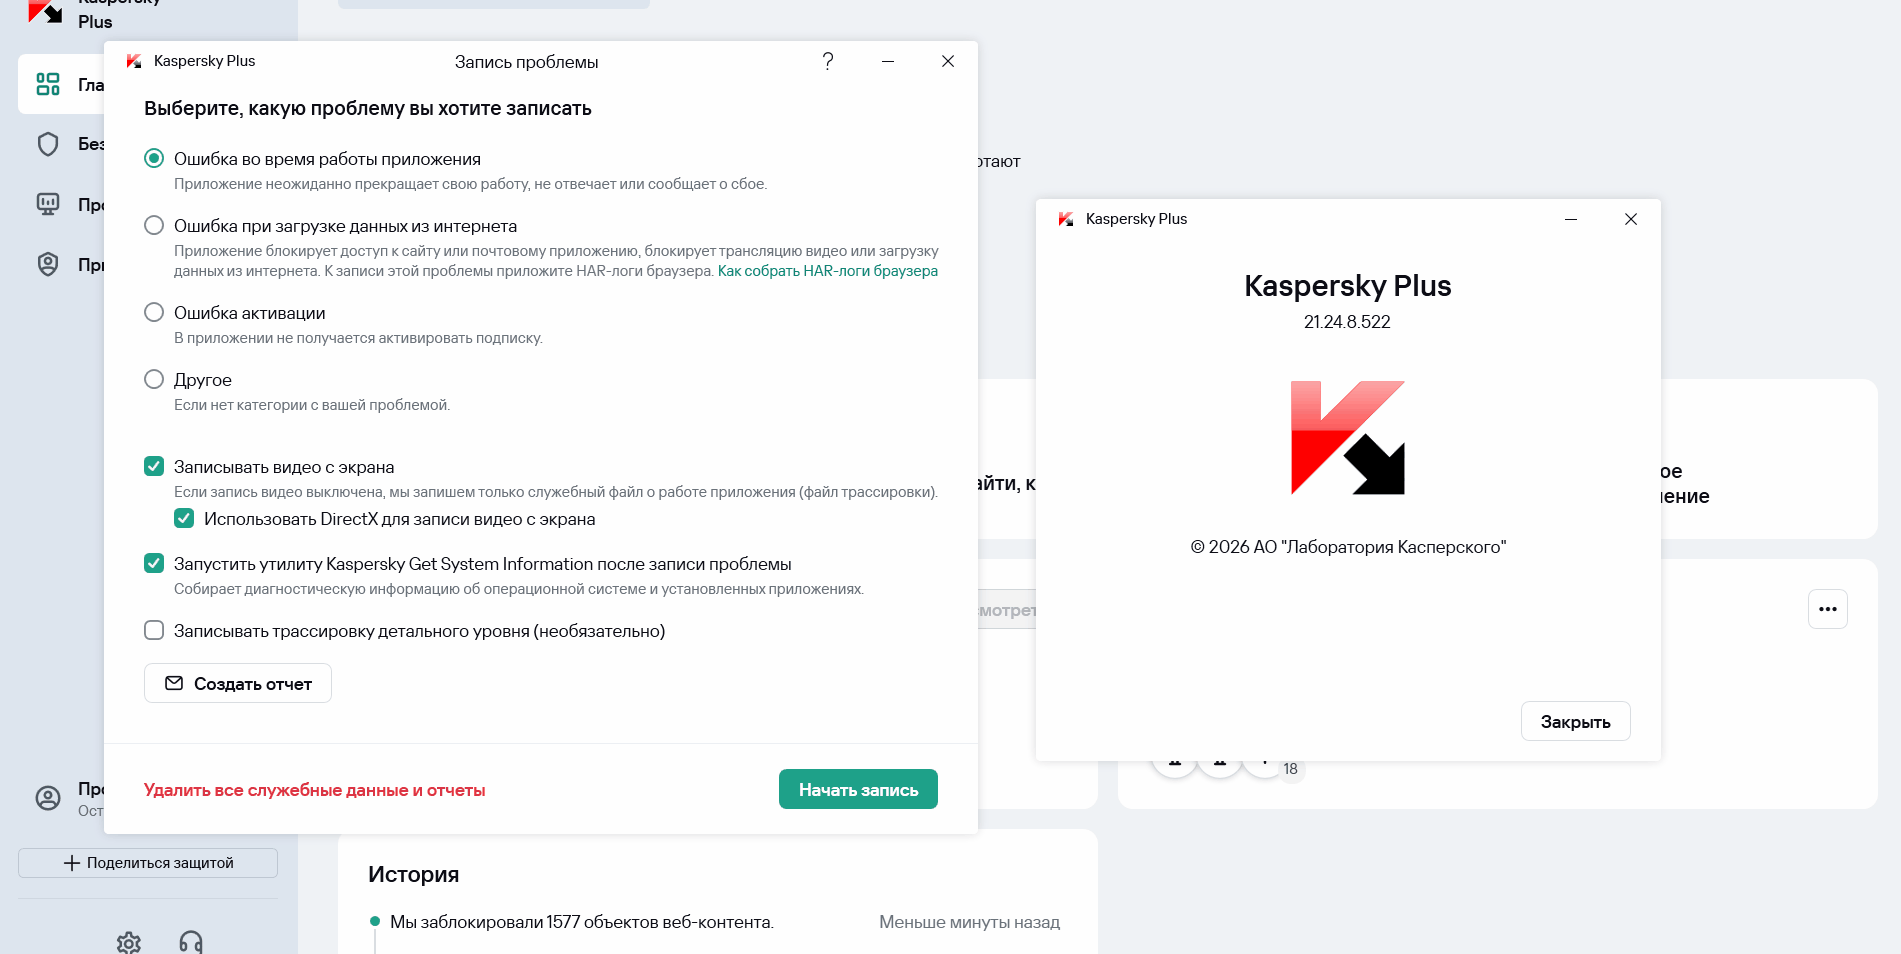The image size is (1901, 954).
Task: Select the activation error radio option
Action: [154, 313]
